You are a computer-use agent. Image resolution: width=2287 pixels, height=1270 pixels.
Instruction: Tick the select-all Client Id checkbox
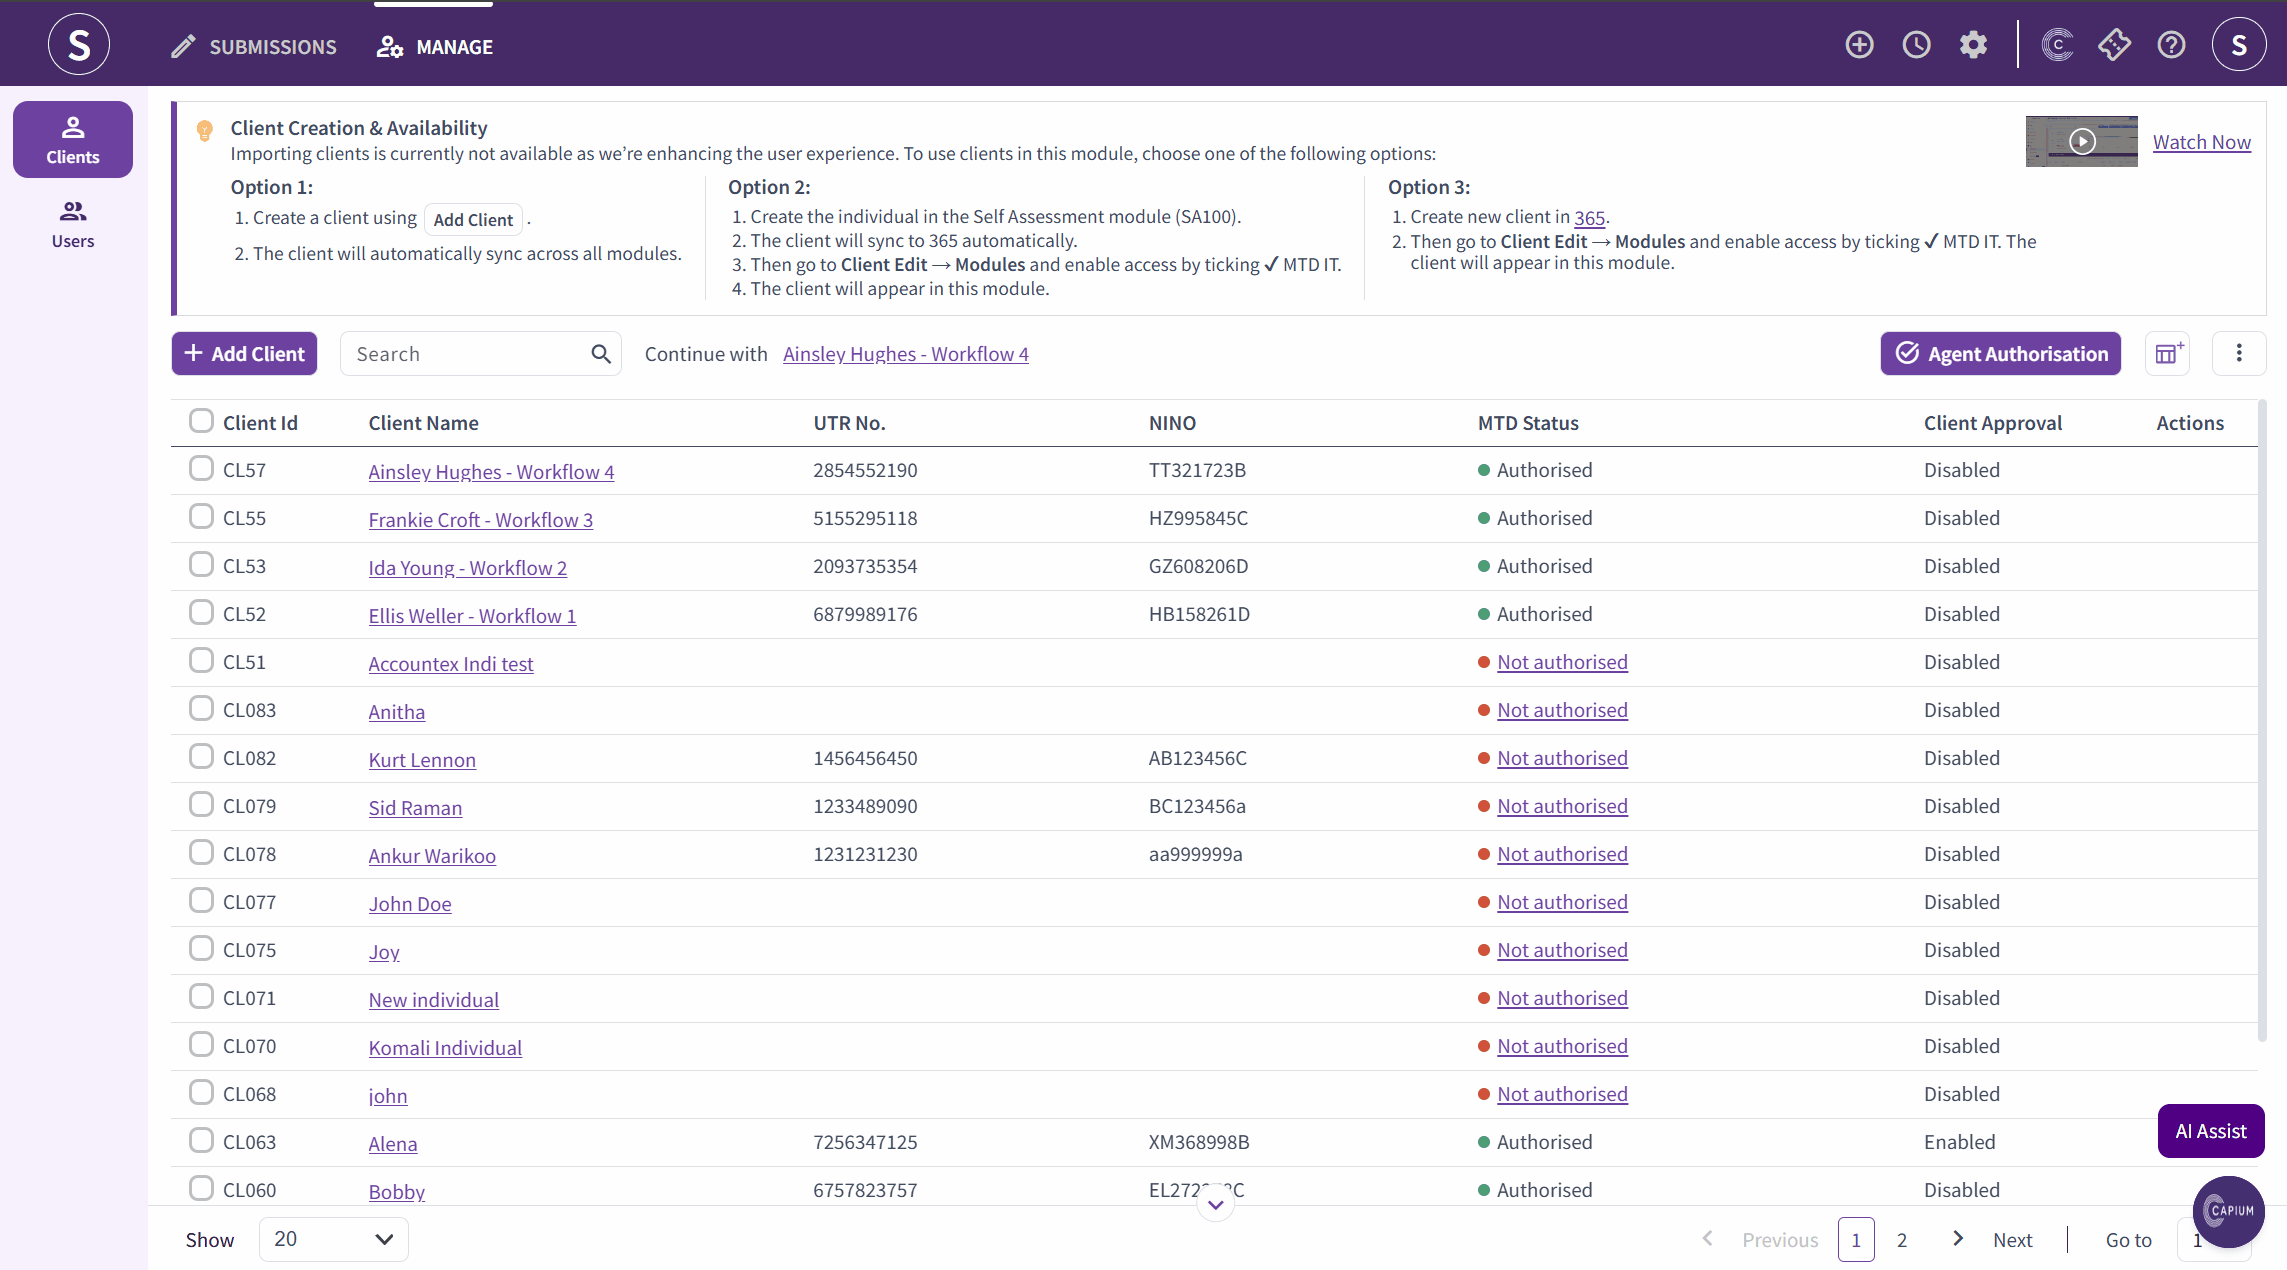click(201, 421)
